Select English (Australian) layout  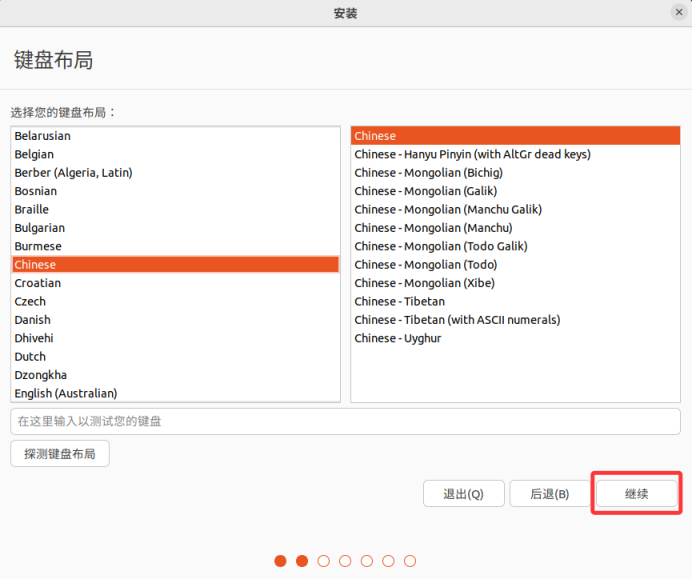click(x=175, y=393)
